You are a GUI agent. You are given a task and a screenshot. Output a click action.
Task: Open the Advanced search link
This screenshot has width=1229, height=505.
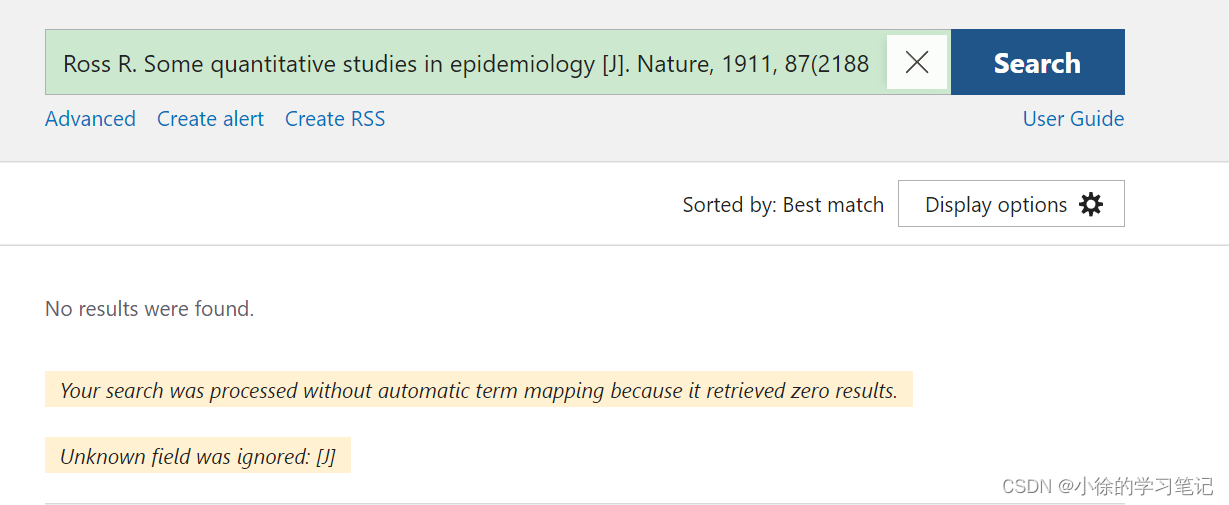90,119
